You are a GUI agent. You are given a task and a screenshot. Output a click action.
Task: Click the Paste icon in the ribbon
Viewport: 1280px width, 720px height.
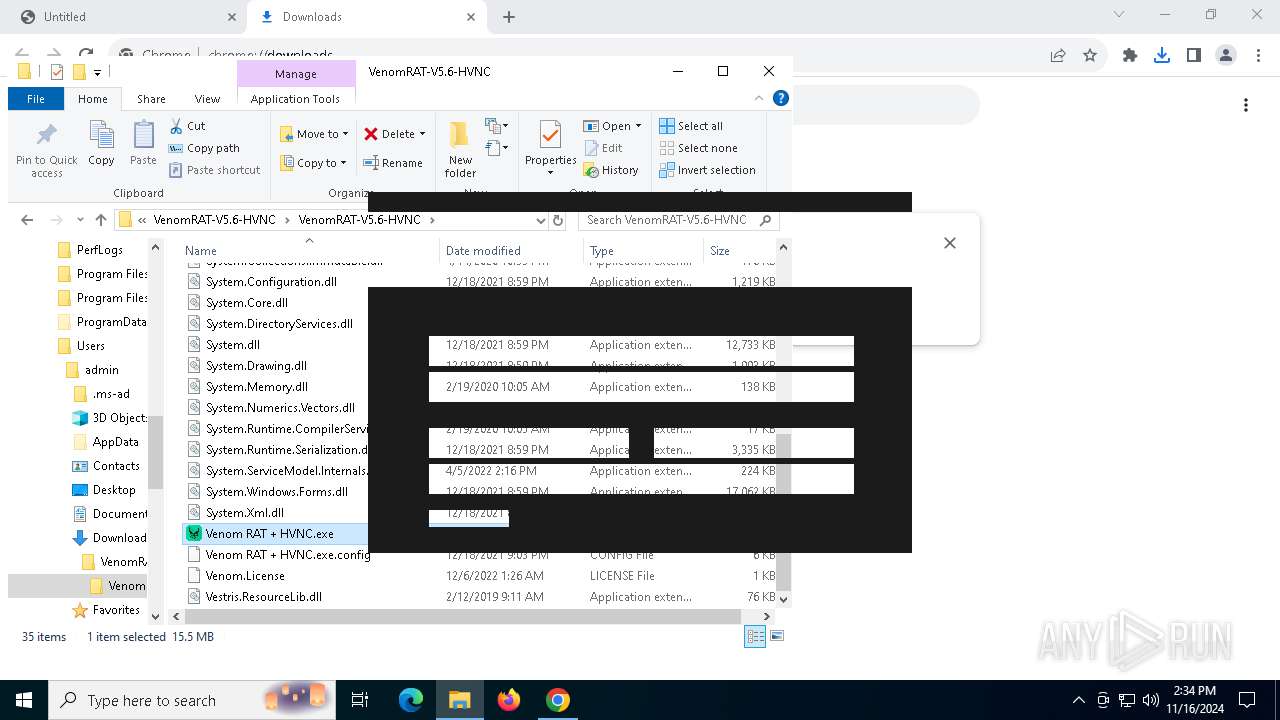[143, 143]
